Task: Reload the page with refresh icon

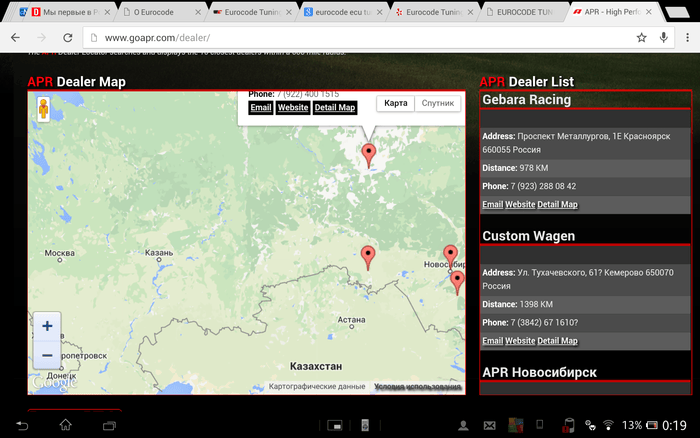Action: click(x=67, y=38)
